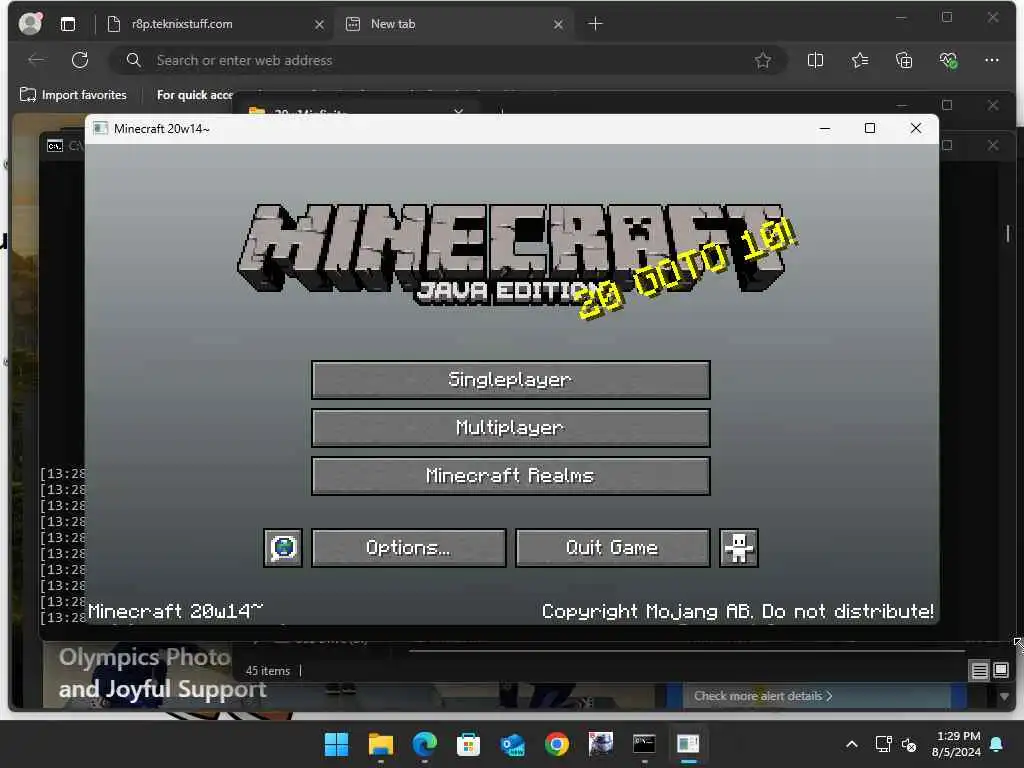The image size is (1024, 768).
Task: Quit Game from Minecraft menu
Action: pyautogui.click(x=613, y=548)
